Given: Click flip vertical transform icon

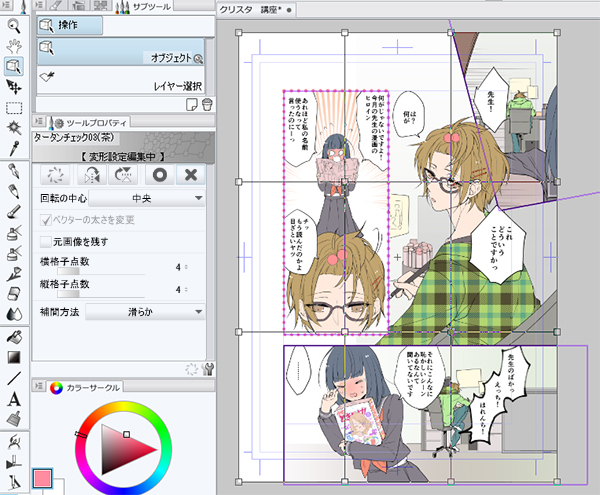Looking at the screenshot, I should coord(123,175).
